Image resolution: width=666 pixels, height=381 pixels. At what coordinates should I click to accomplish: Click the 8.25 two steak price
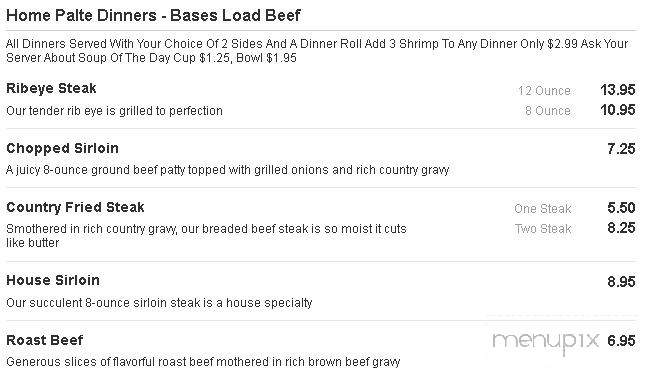621,228
